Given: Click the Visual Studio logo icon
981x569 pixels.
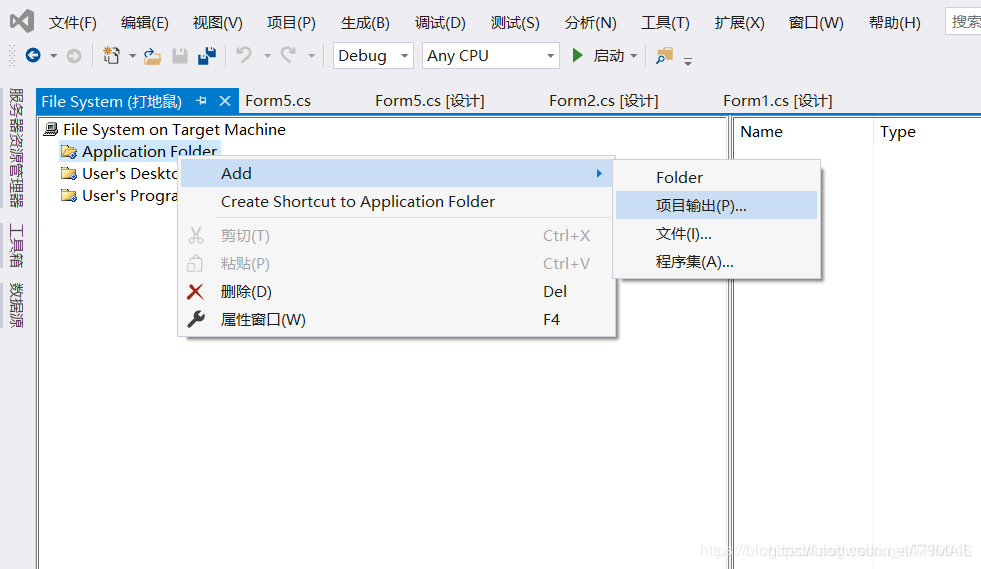Looking at the screenshot, I should coord(22,22).
